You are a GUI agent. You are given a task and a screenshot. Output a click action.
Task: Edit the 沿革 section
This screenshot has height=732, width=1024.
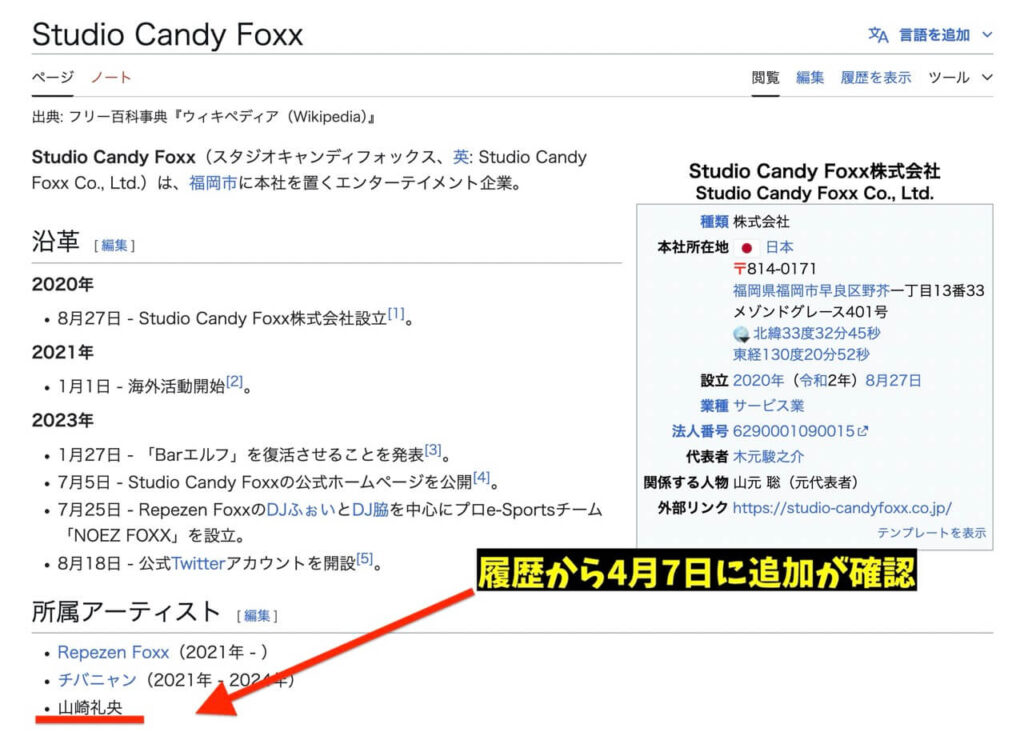[x=114, y=245]
